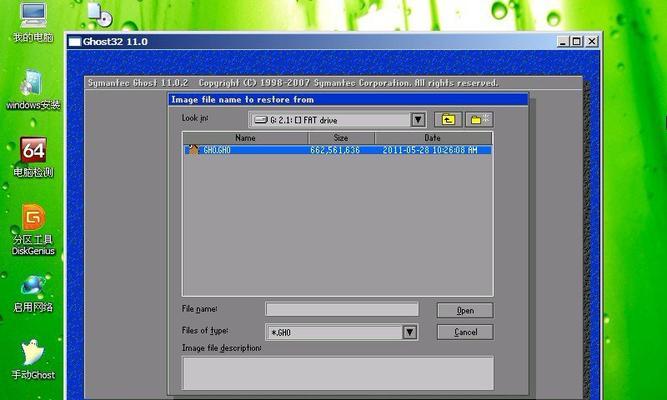The width and height of the screenshot is (667, 400).
Task: Click the Ghost32 title bar icon
Action: pos(75,42)
